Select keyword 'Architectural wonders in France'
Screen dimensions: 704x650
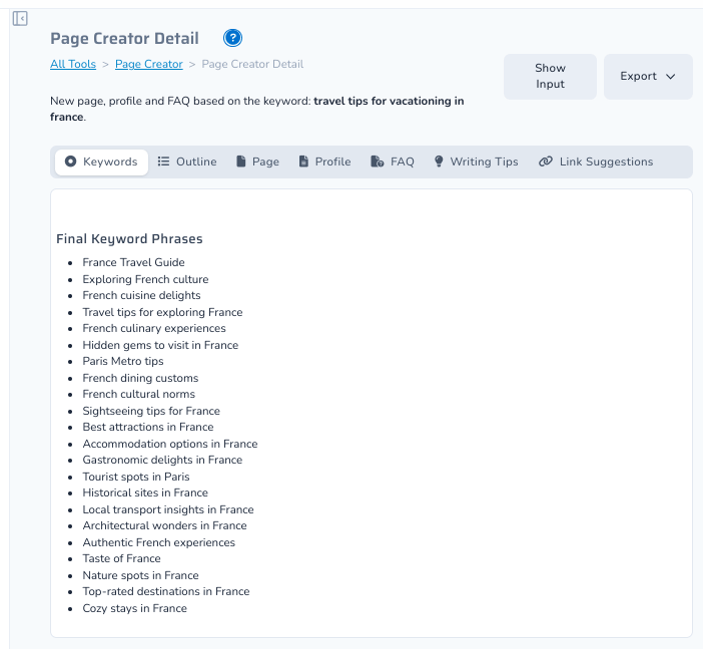pyautogui.click(x=165, y=526)
